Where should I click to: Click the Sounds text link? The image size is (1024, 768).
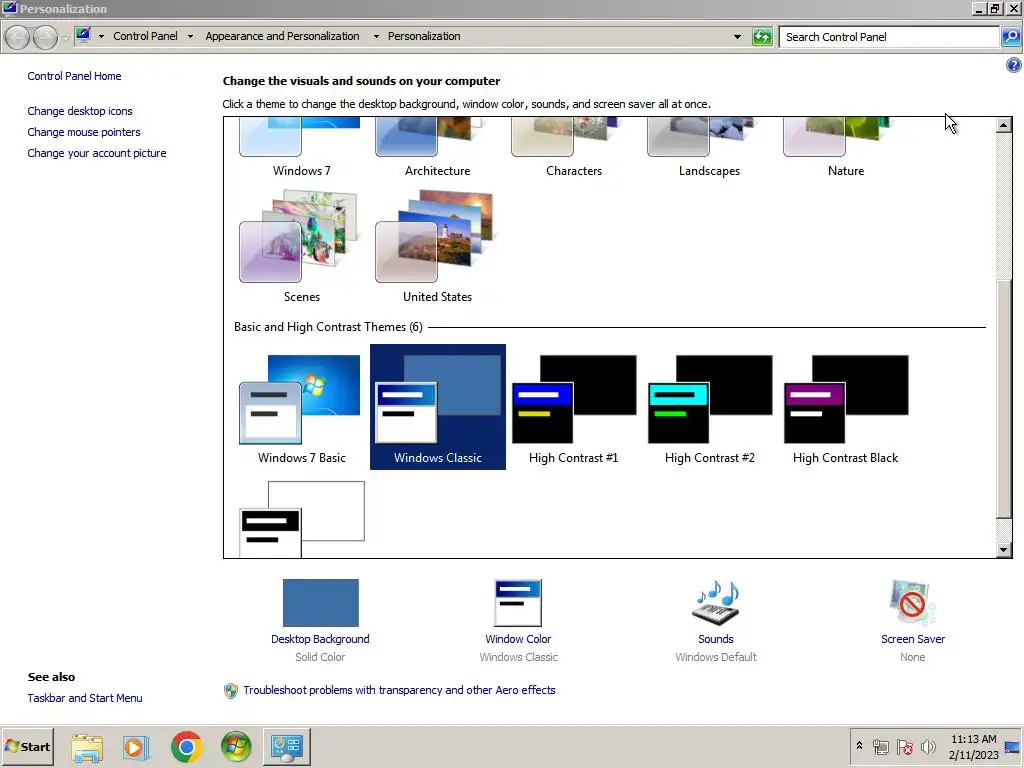[716, 639]
